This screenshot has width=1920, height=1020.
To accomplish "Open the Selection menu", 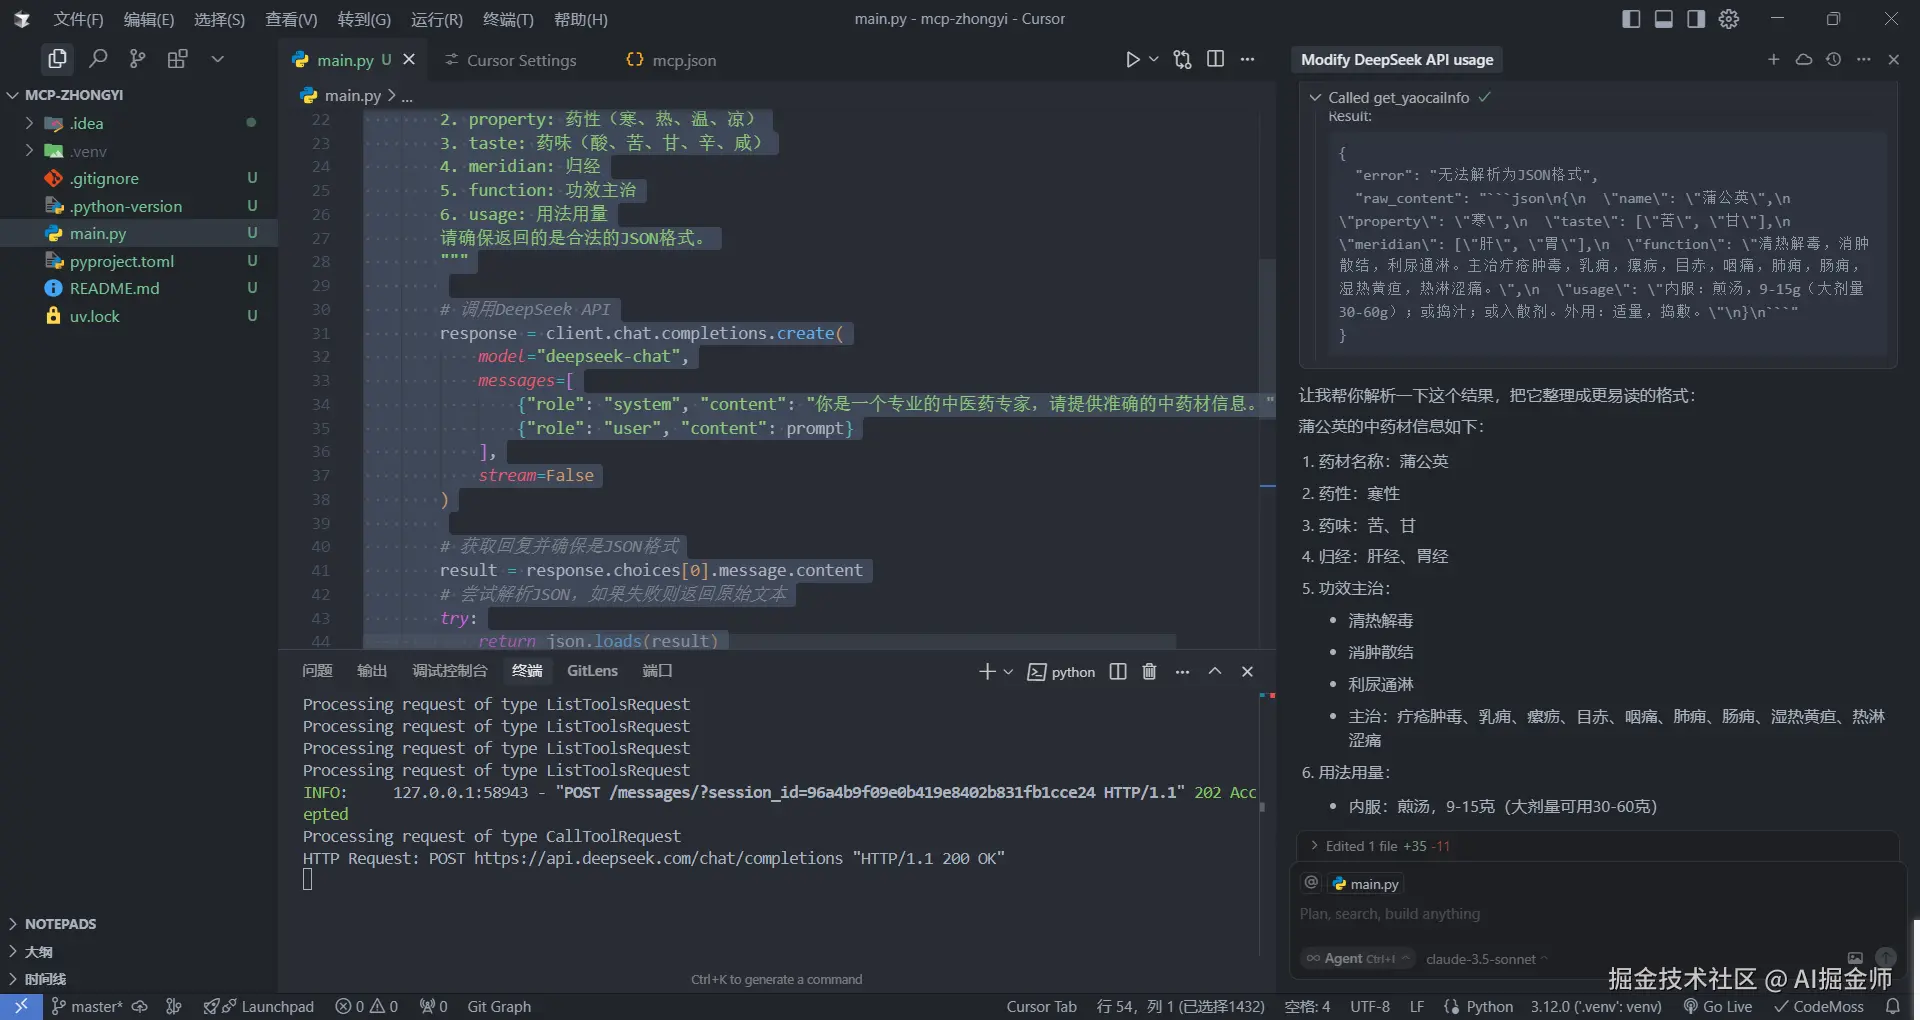I will (219, 19).
